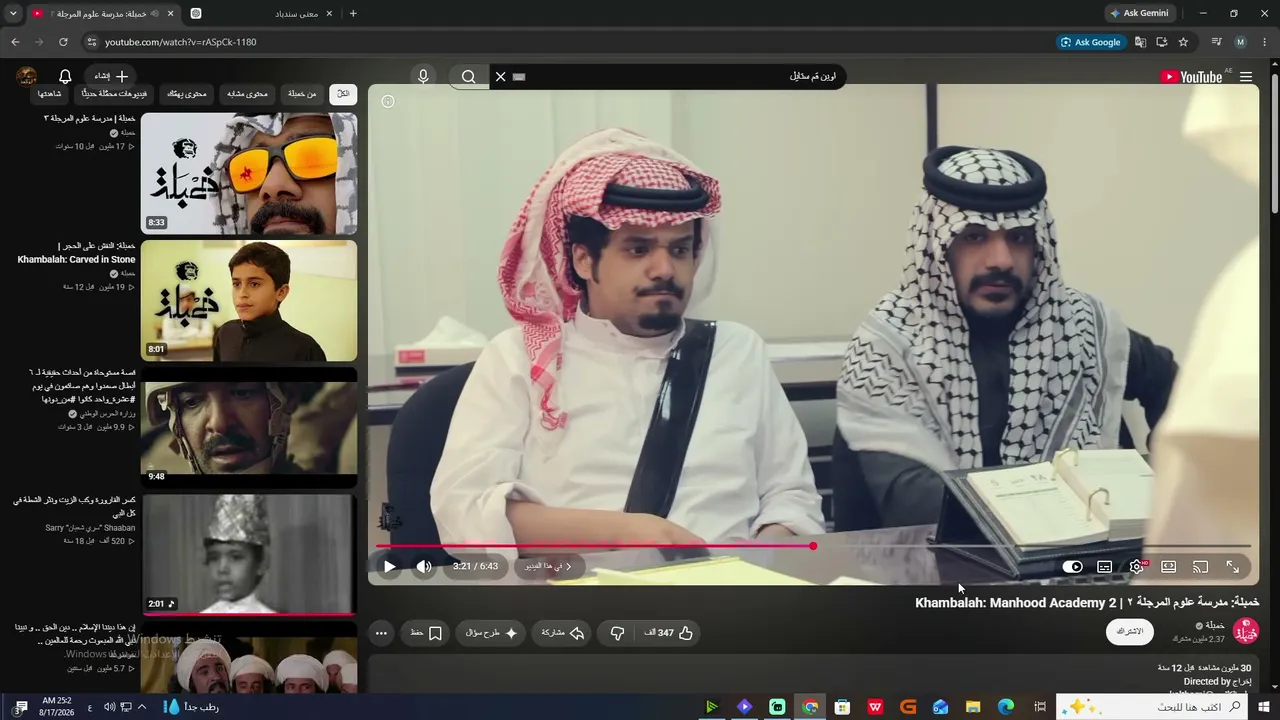
Task: Click the search magnifier button
Action: coord(468,77)
